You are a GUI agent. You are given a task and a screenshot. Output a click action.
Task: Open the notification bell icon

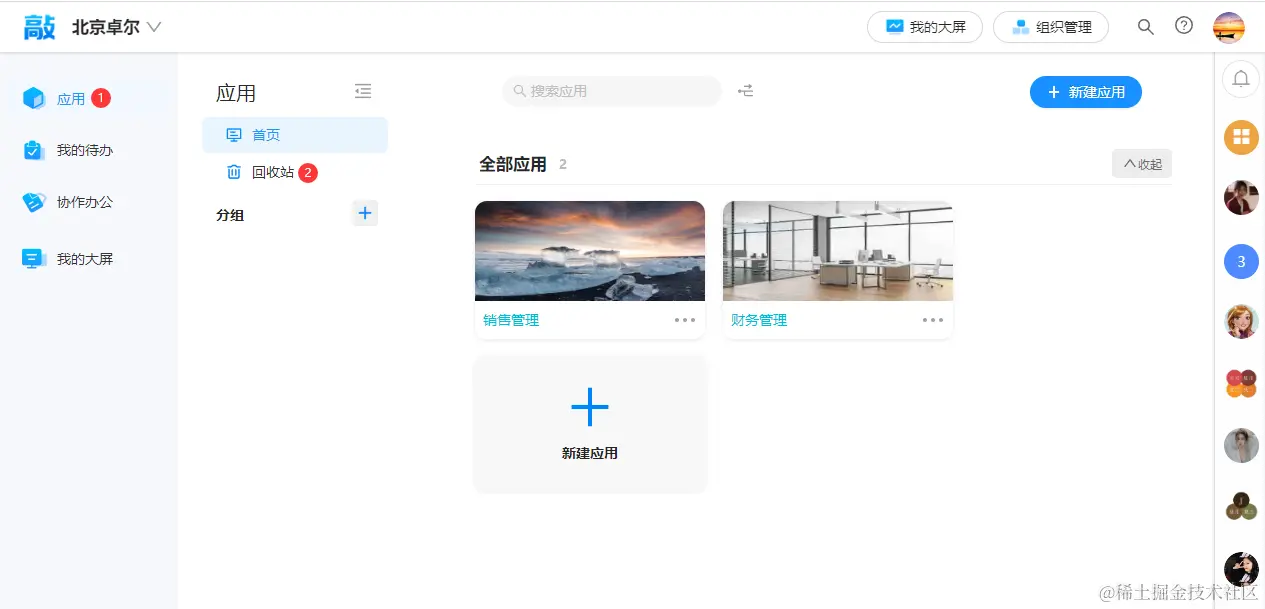[1241, 78]
